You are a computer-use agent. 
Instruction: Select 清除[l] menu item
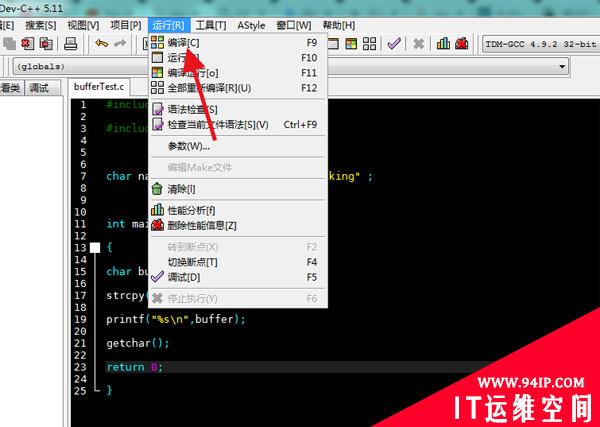[238, 189]
